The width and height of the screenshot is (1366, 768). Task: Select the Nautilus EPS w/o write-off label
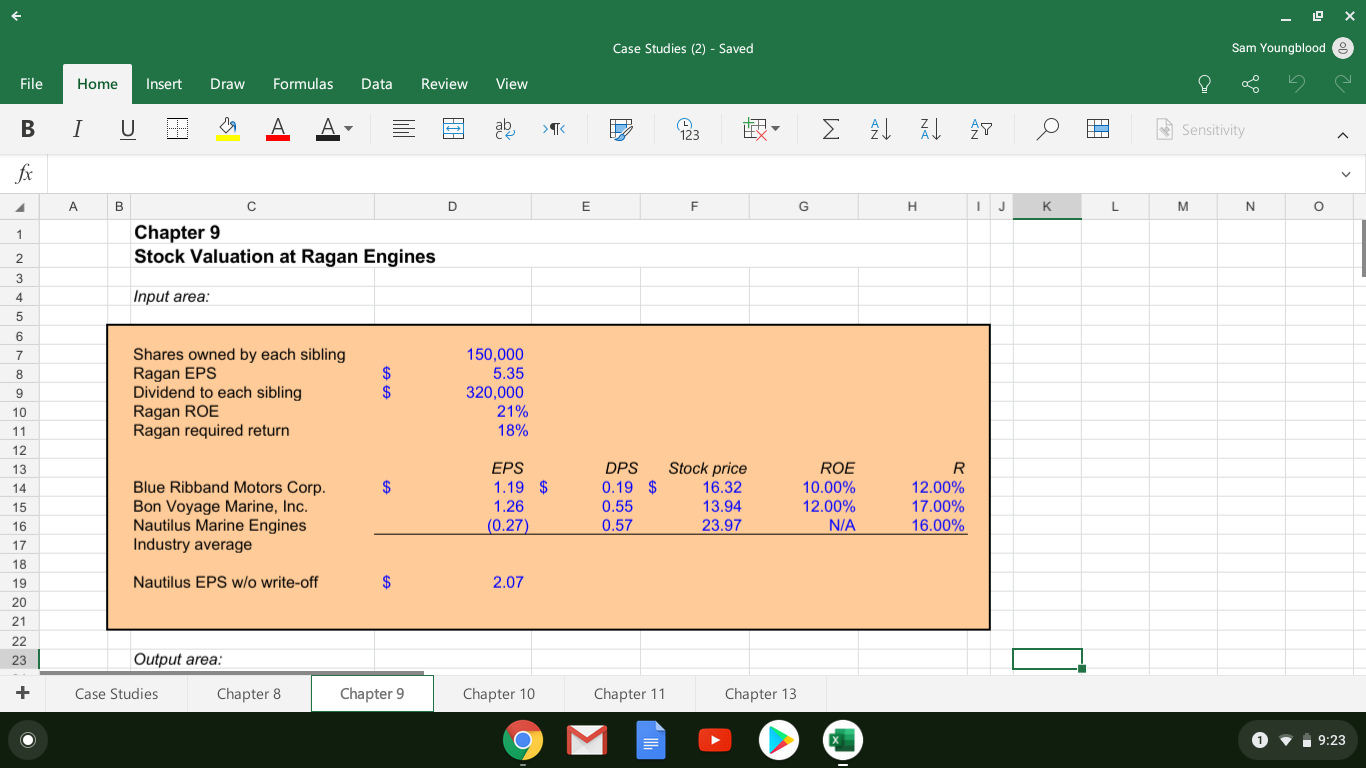click(x=226, y=582)
